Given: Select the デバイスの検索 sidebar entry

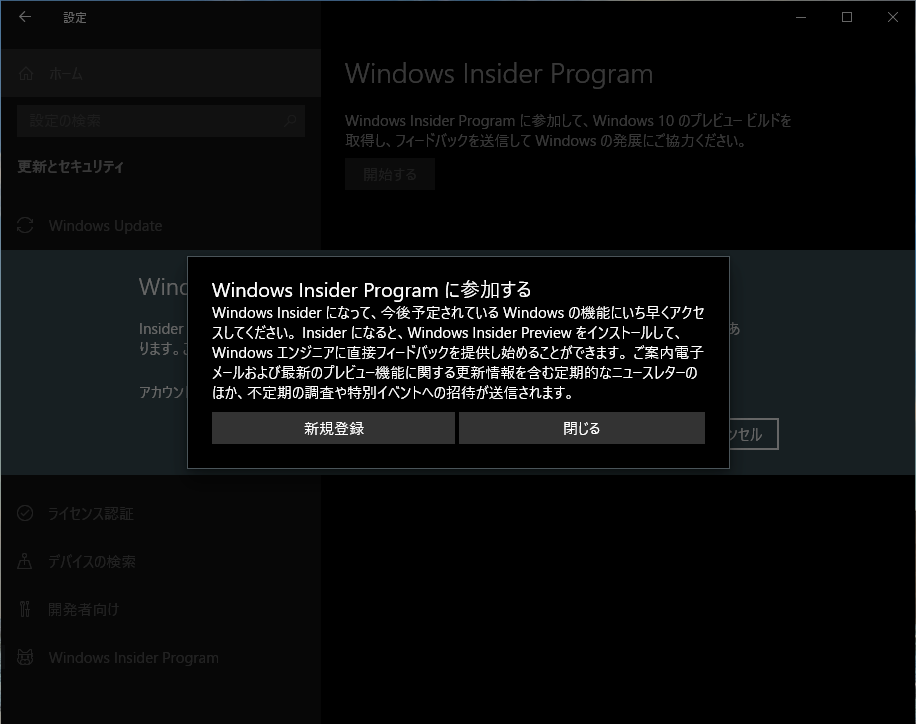Looking at the screenshot, I should click(95, 561).
